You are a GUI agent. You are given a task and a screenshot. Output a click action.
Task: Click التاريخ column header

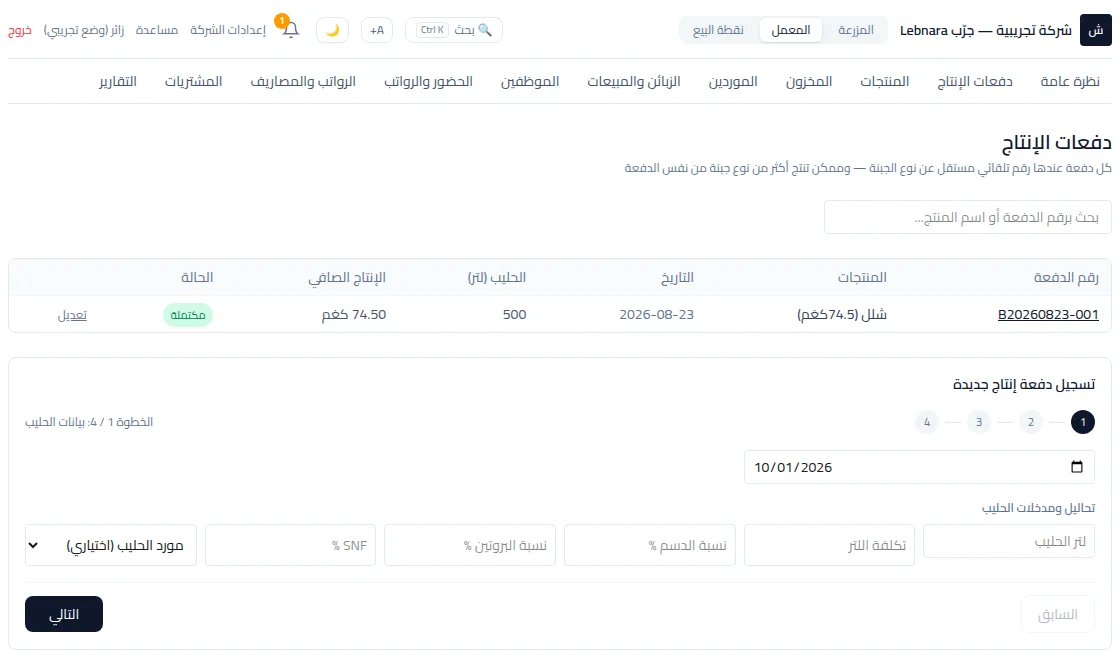pyautogui.click(x=675, y=277)
